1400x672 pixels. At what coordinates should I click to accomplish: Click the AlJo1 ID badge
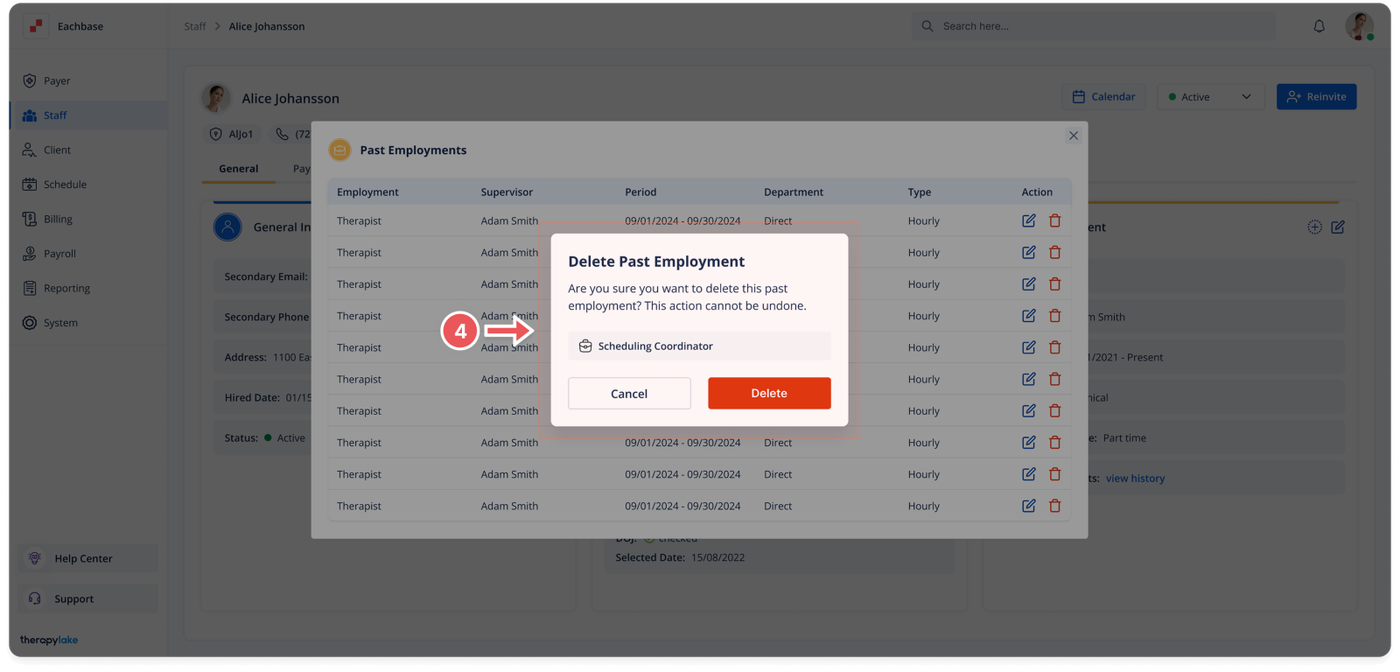(232, 134)
